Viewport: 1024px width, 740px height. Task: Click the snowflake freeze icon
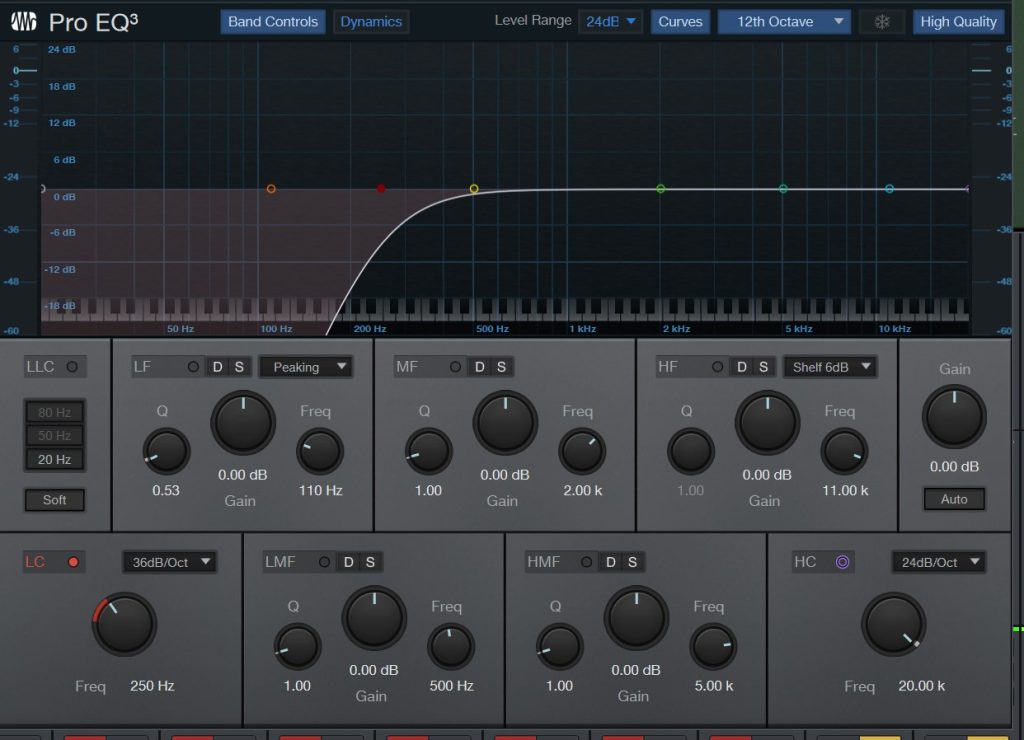pyautogui.click(x=881, y=21)
